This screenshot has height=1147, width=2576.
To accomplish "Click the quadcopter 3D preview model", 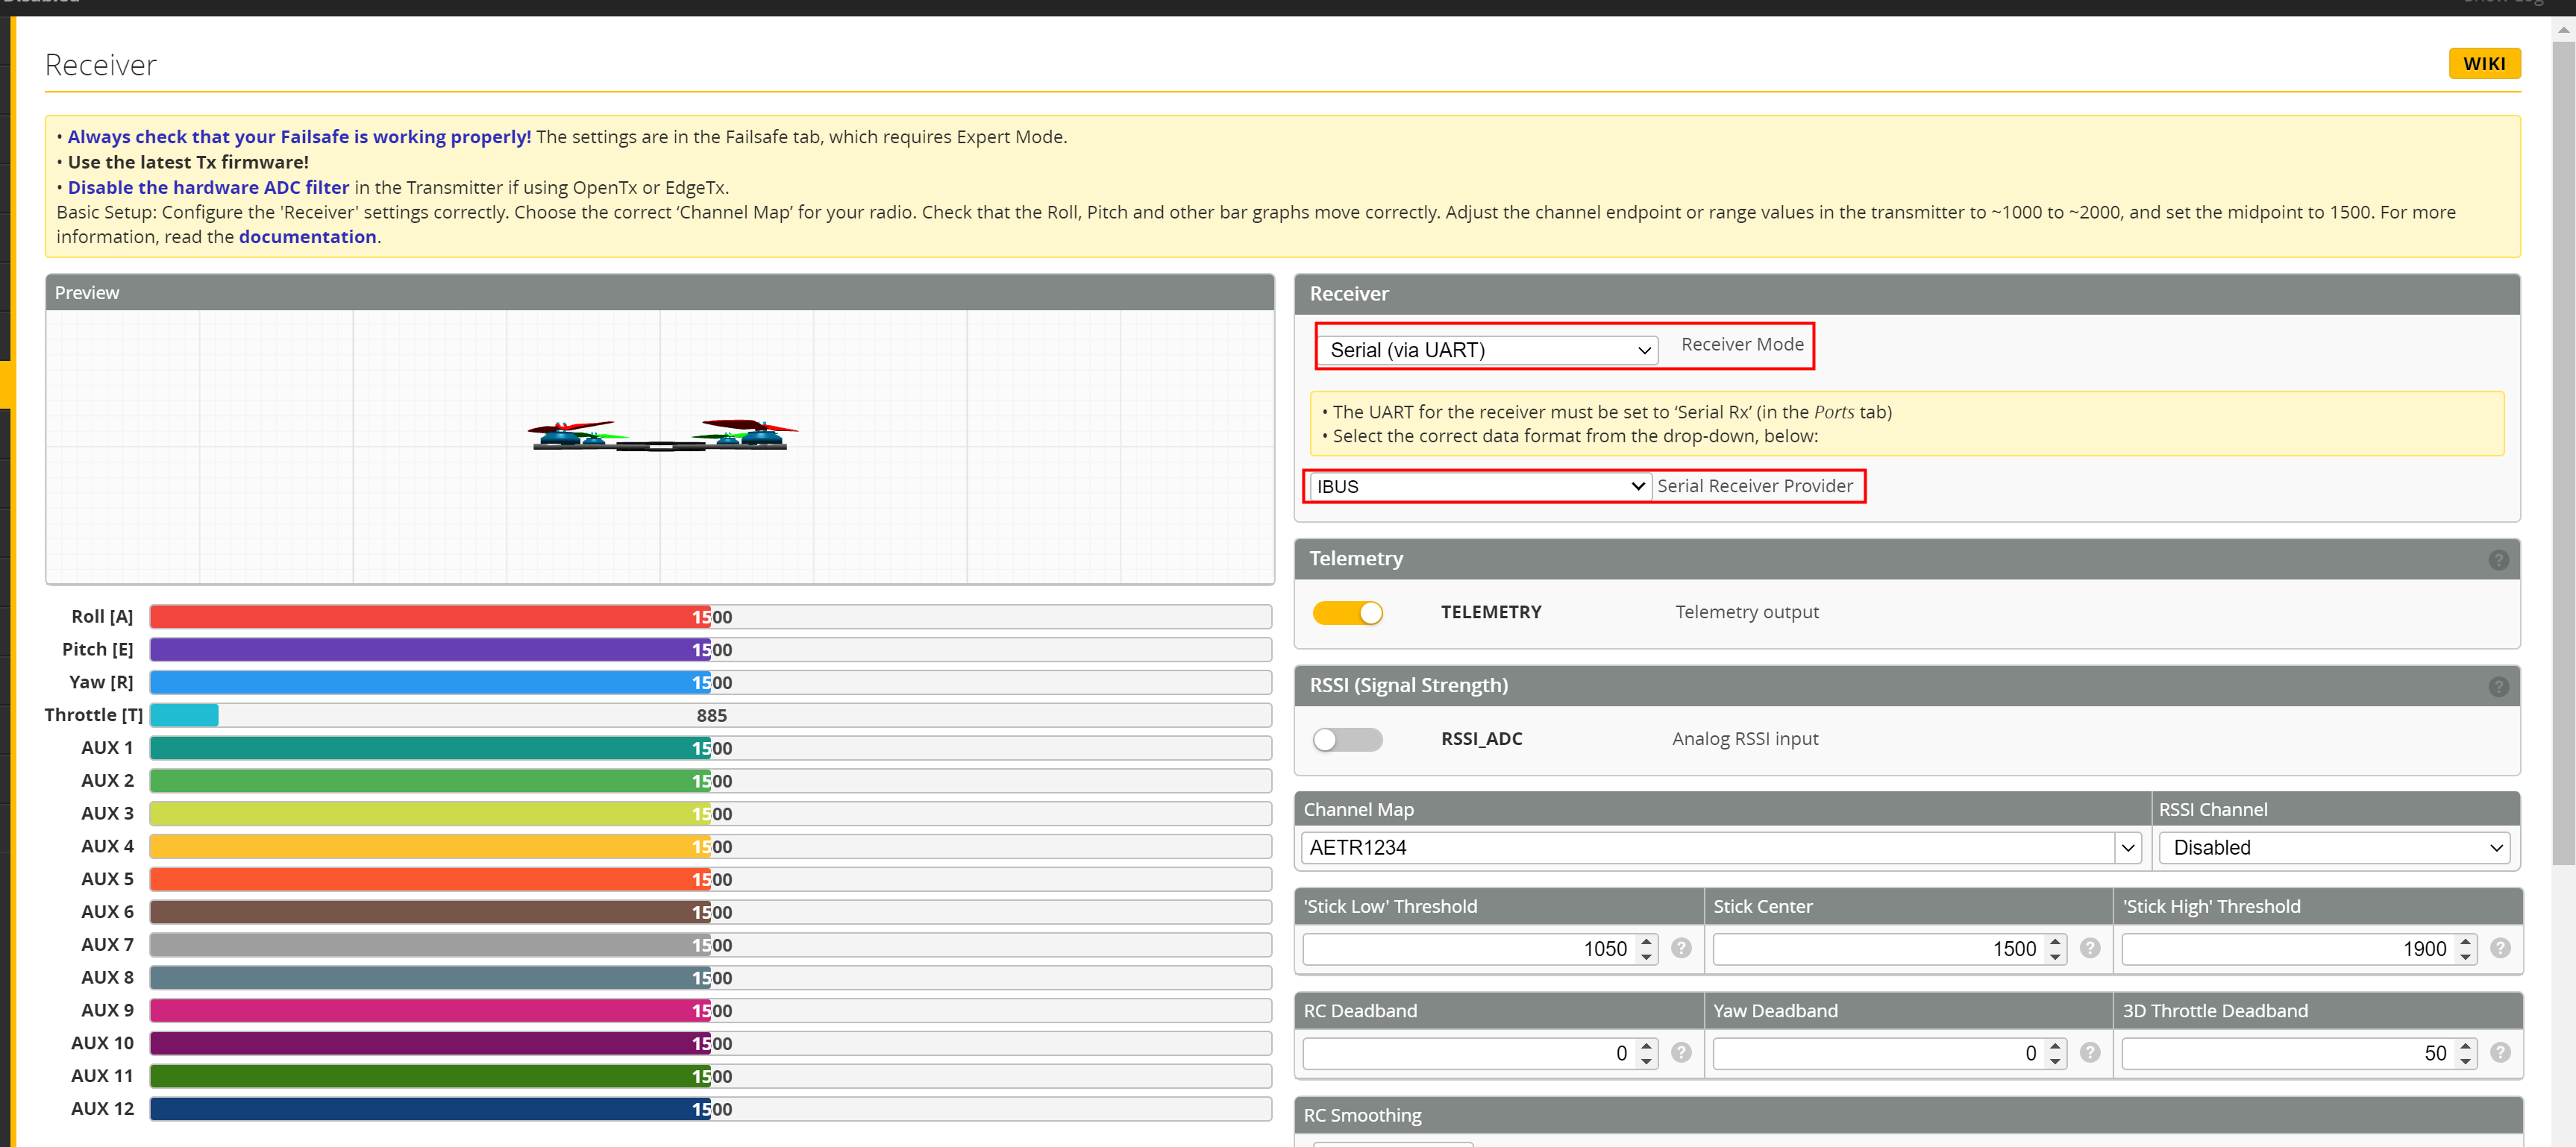I will 662,436.
